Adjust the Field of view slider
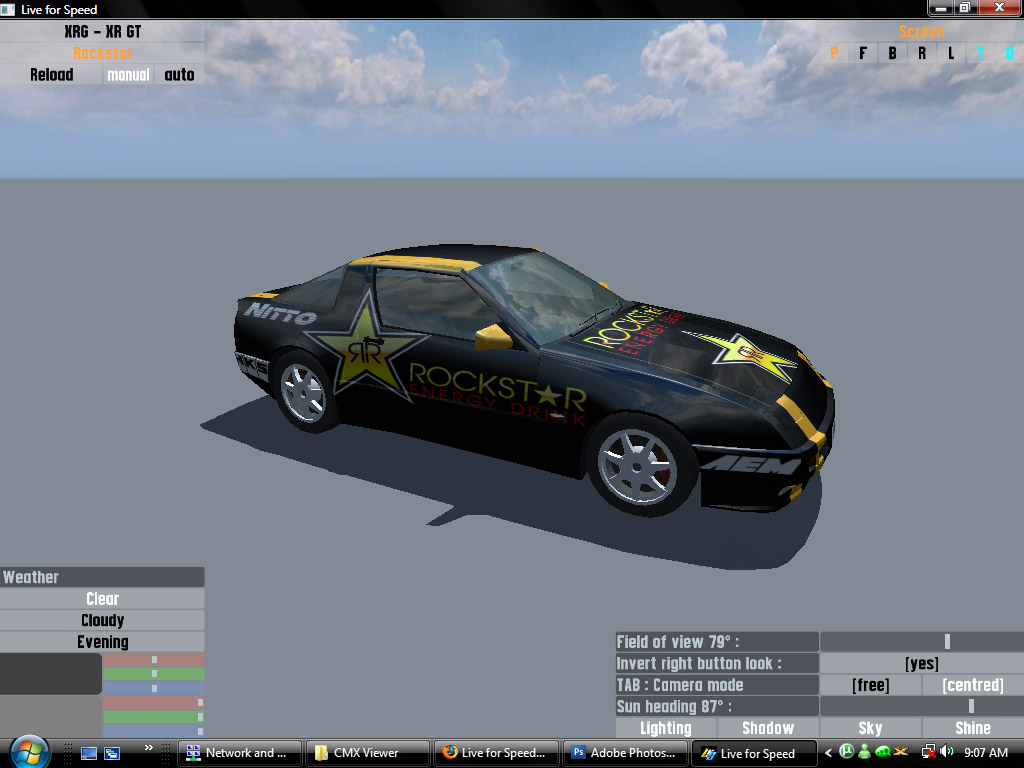Image resolution: width=1024 pixels, height=768 pixels. [x=921, y=641]
